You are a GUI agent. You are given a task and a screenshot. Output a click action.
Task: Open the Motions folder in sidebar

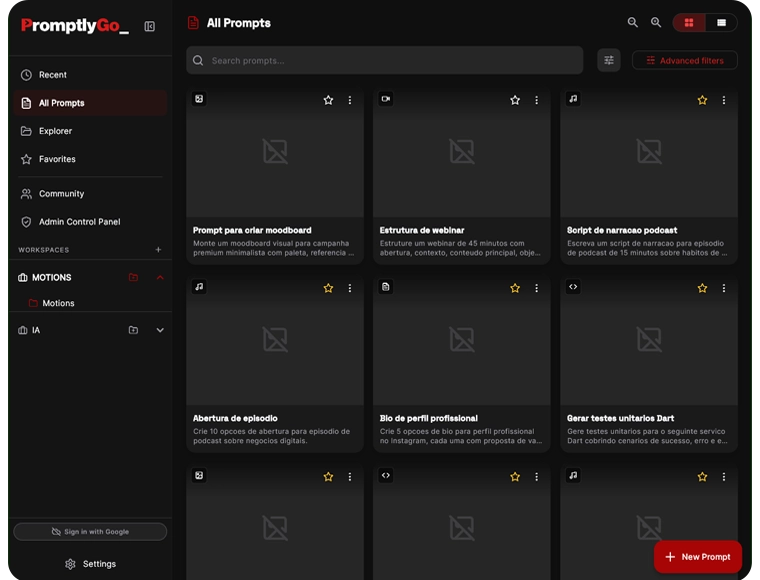point(58,303)
